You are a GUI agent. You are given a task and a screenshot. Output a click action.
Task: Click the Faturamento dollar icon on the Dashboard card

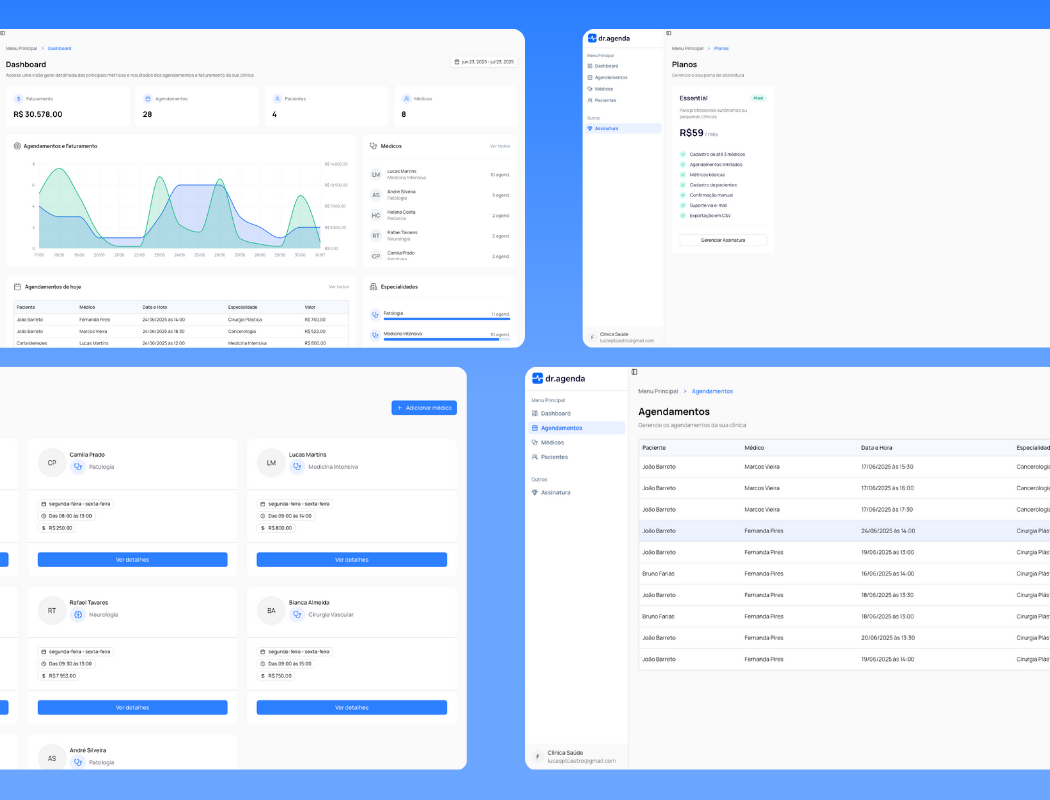click(19, 99)
